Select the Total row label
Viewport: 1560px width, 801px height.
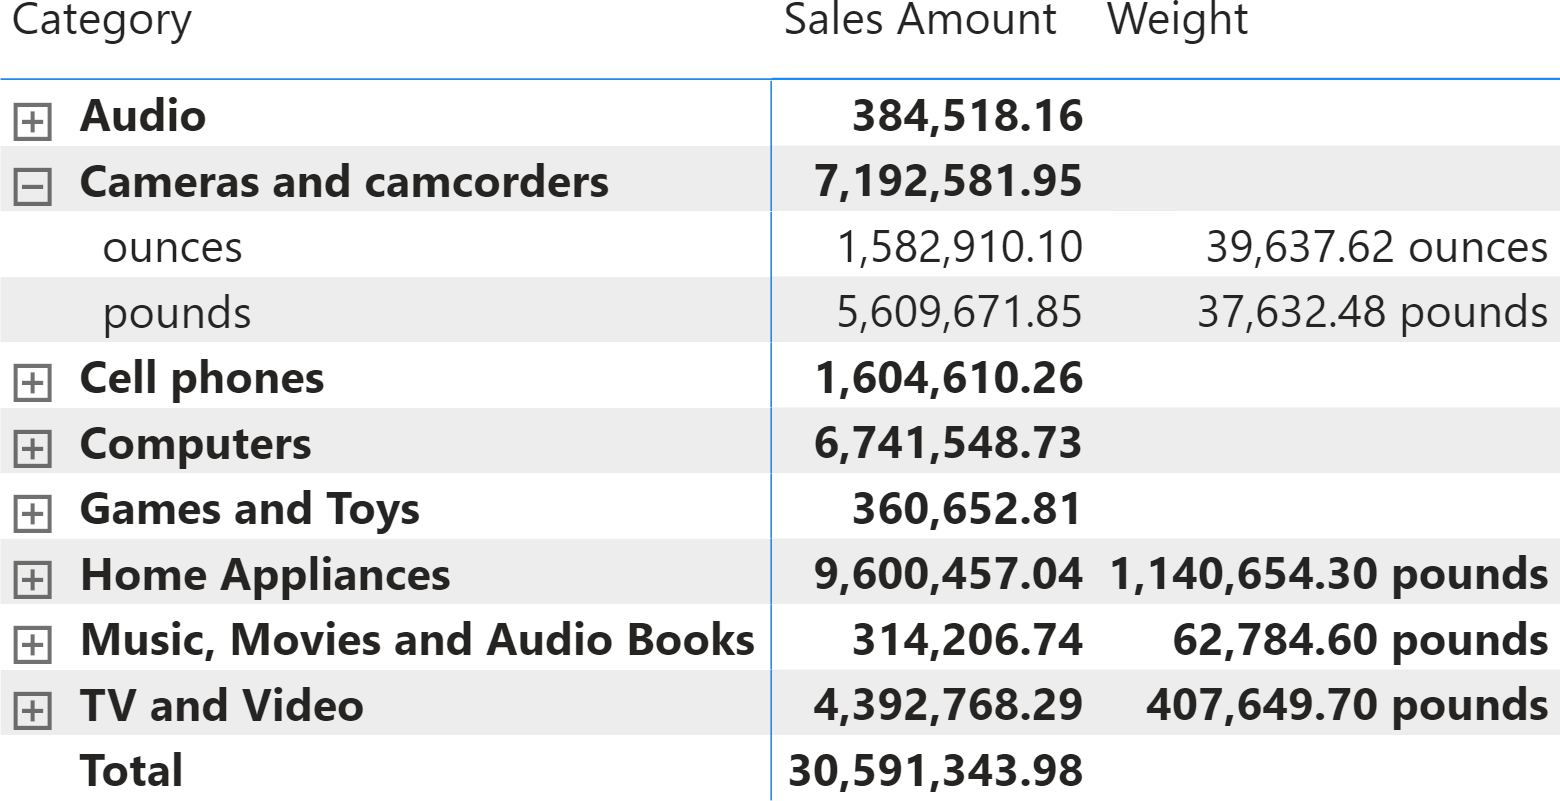click(x=131, y=770)
